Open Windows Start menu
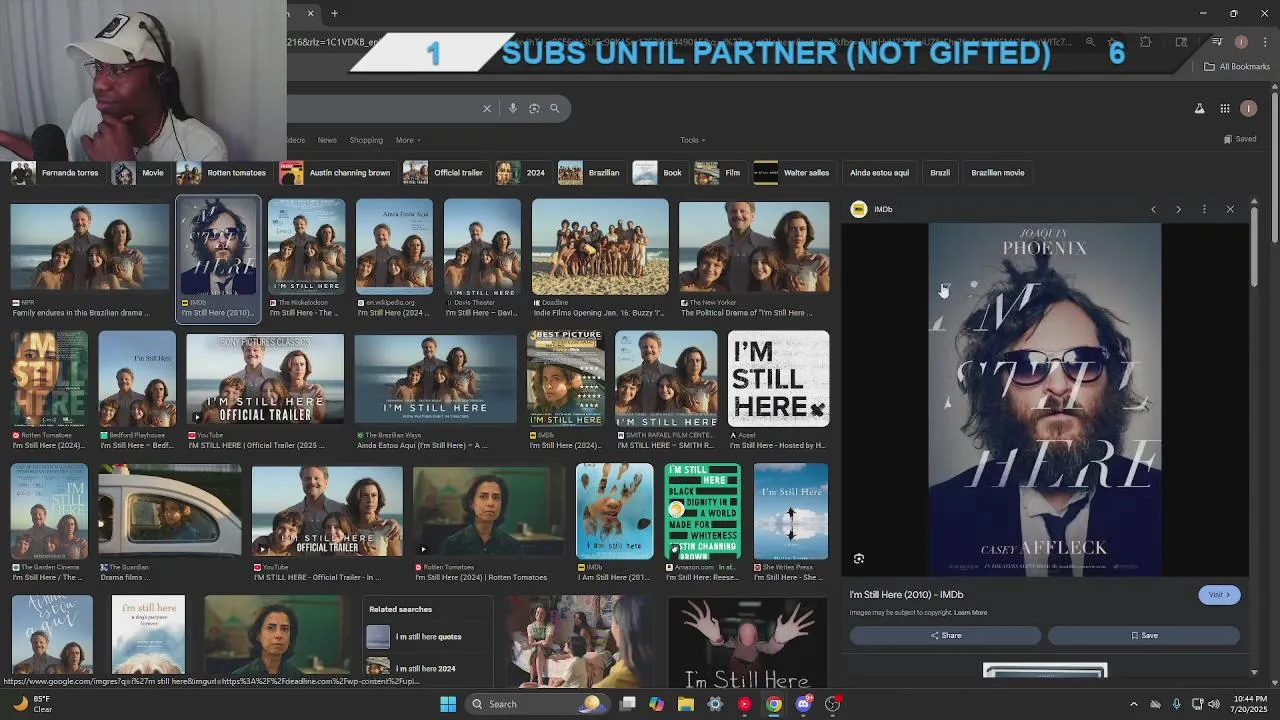This screenshot has width=1280, height=720. point(448,704)
